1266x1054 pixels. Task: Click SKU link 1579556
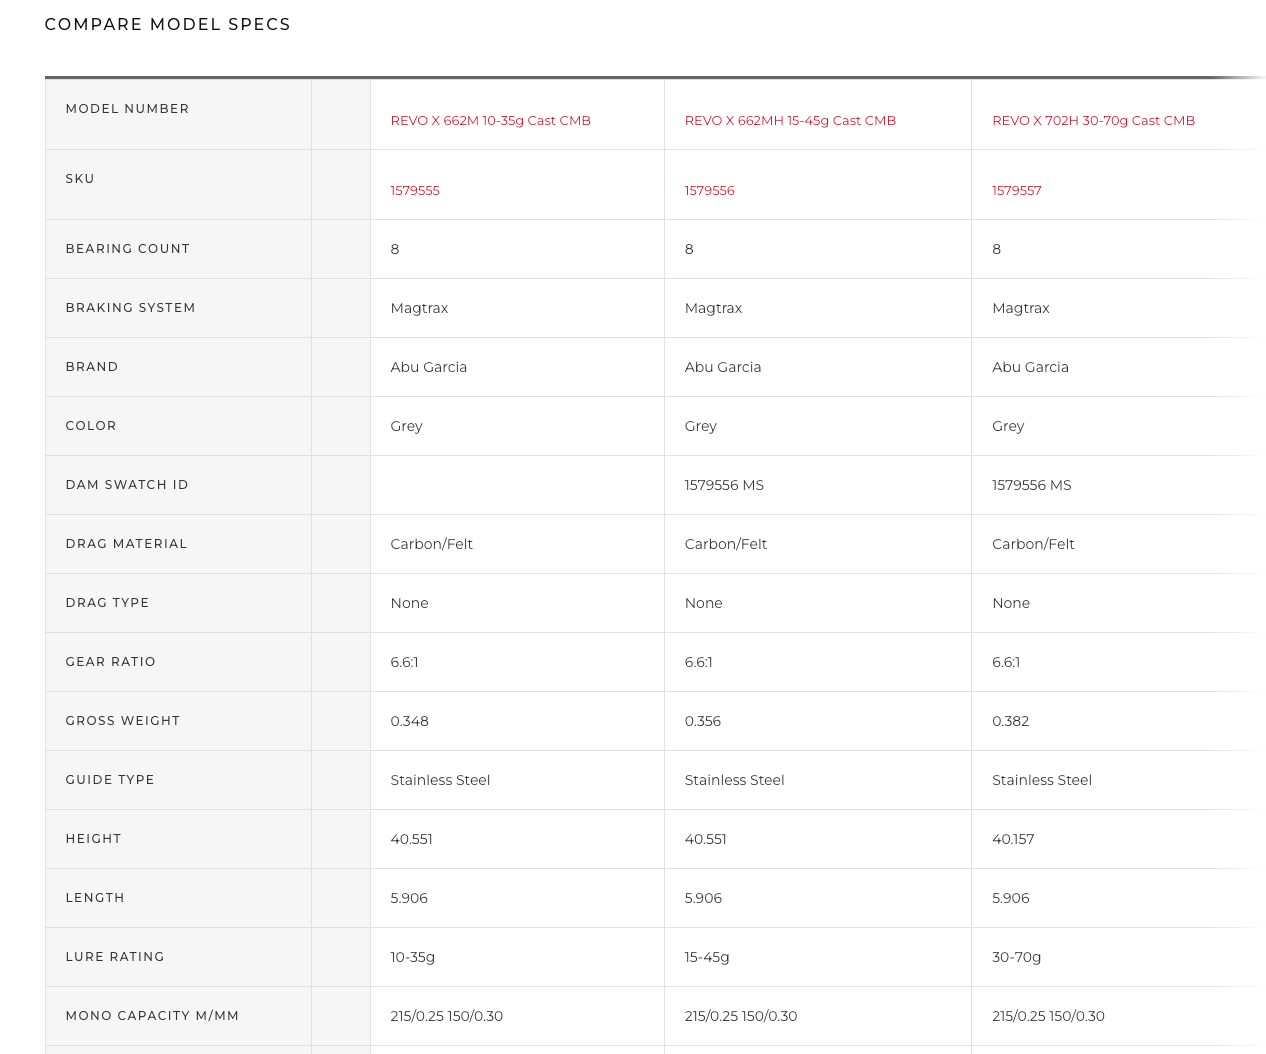tap(709, 191)
